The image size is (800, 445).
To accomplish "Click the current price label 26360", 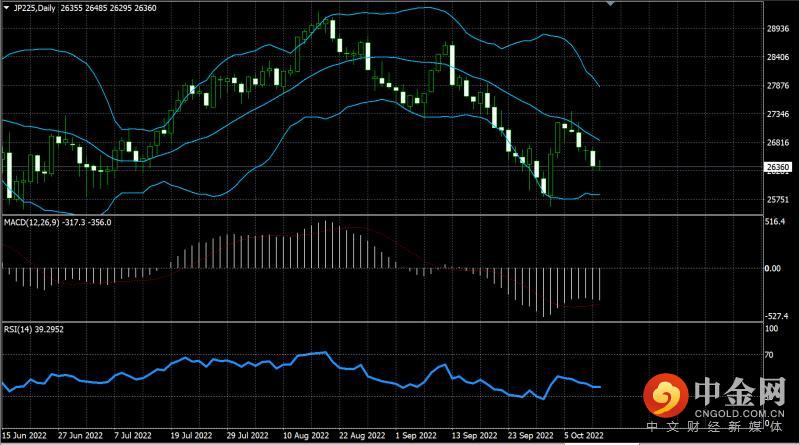I will [778, 167].
